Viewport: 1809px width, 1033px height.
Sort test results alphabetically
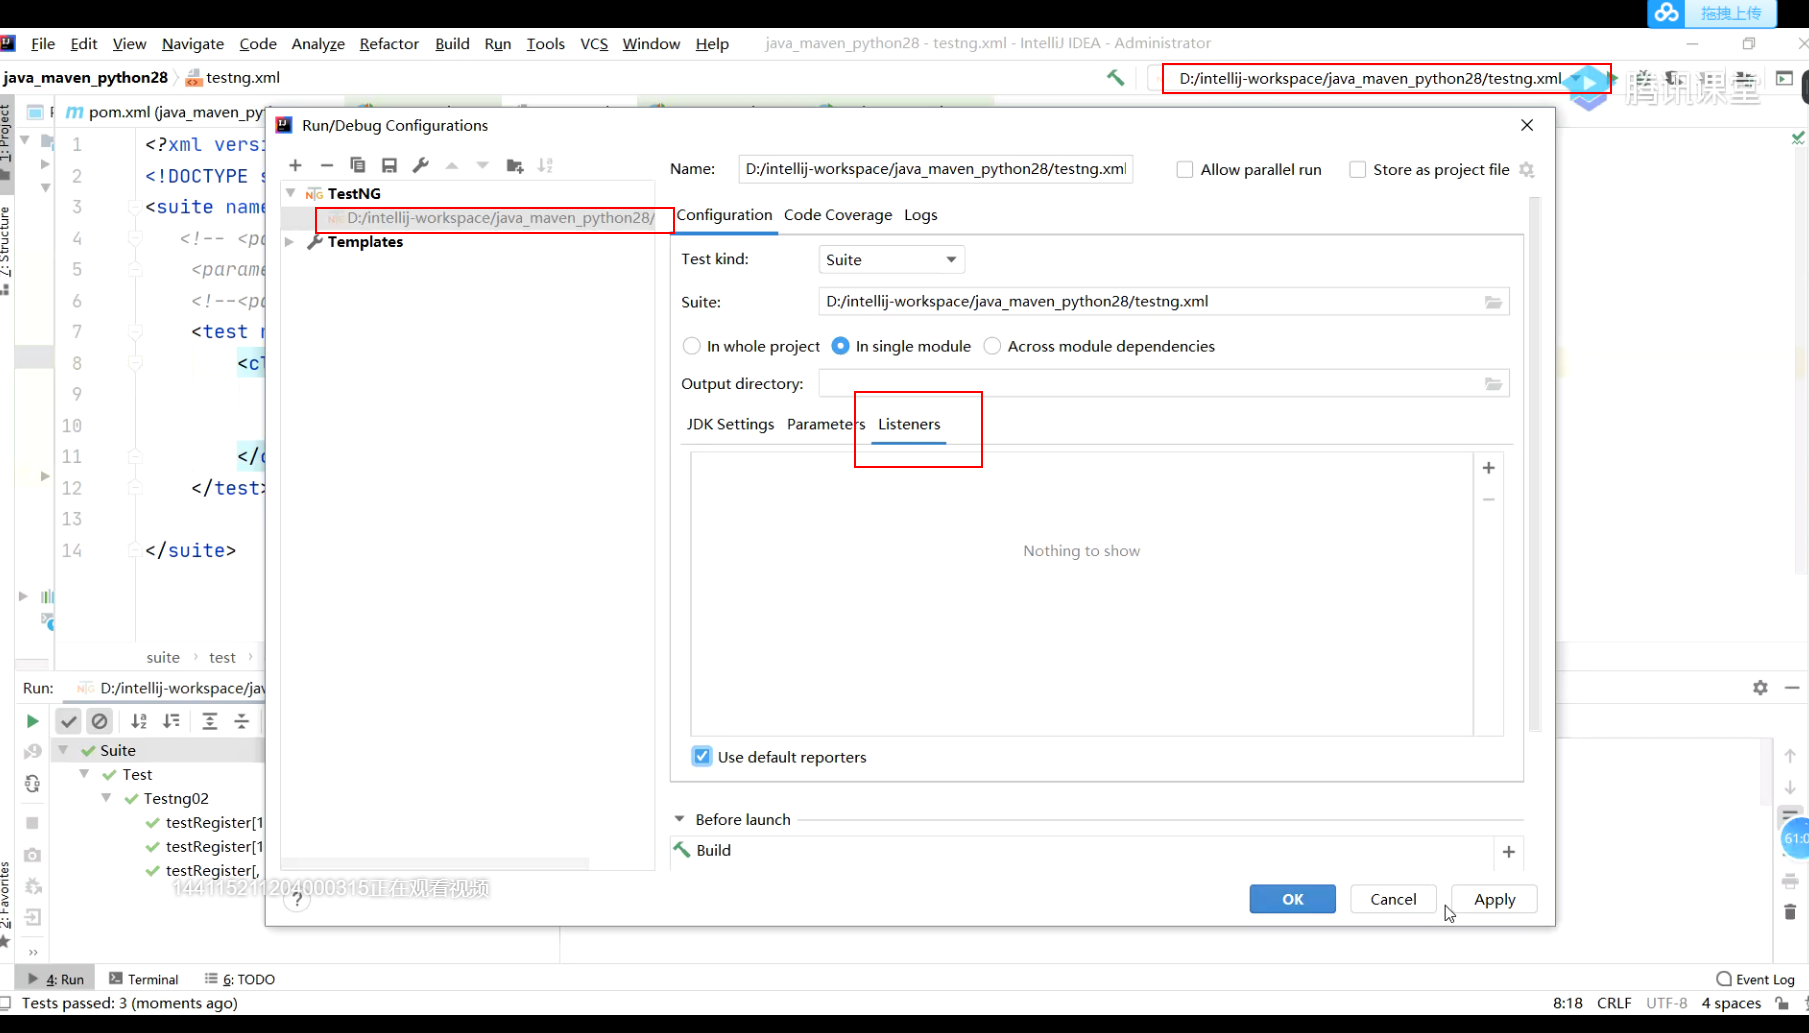pyautogui.click(x=139, y=721)
